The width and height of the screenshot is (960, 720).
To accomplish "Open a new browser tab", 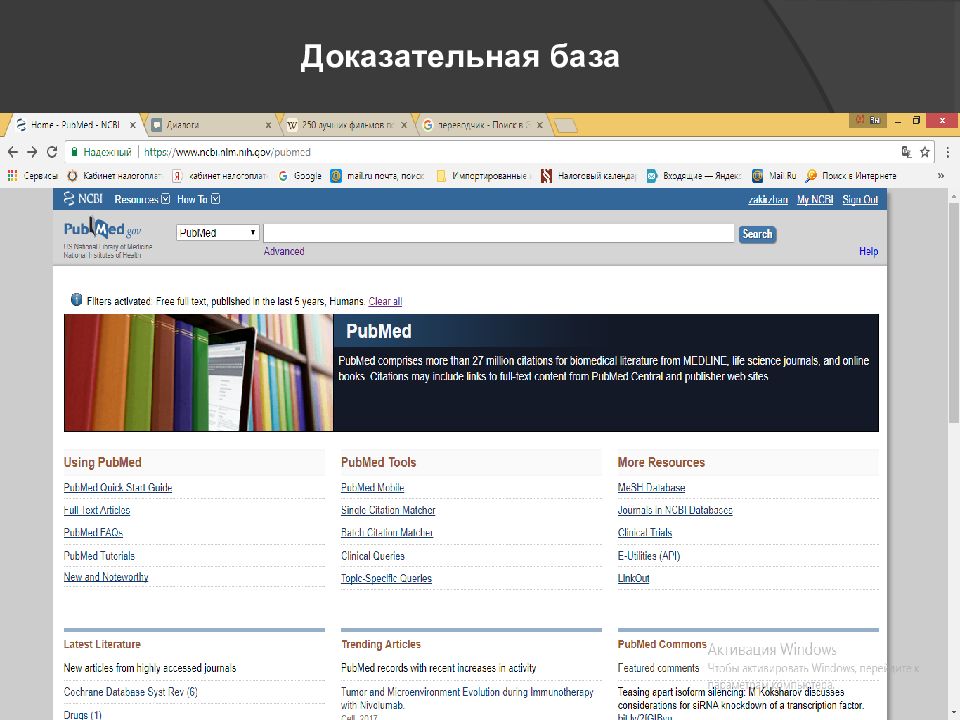I will [x=565, y=126].
